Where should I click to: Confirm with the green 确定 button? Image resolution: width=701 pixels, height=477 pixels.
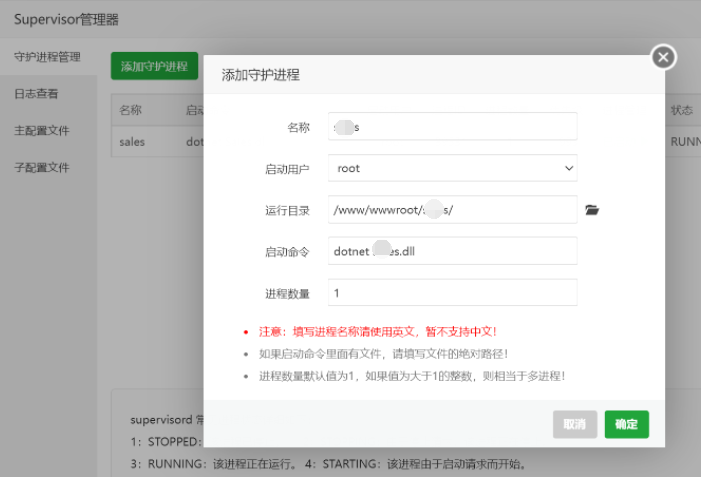[626, 424]
